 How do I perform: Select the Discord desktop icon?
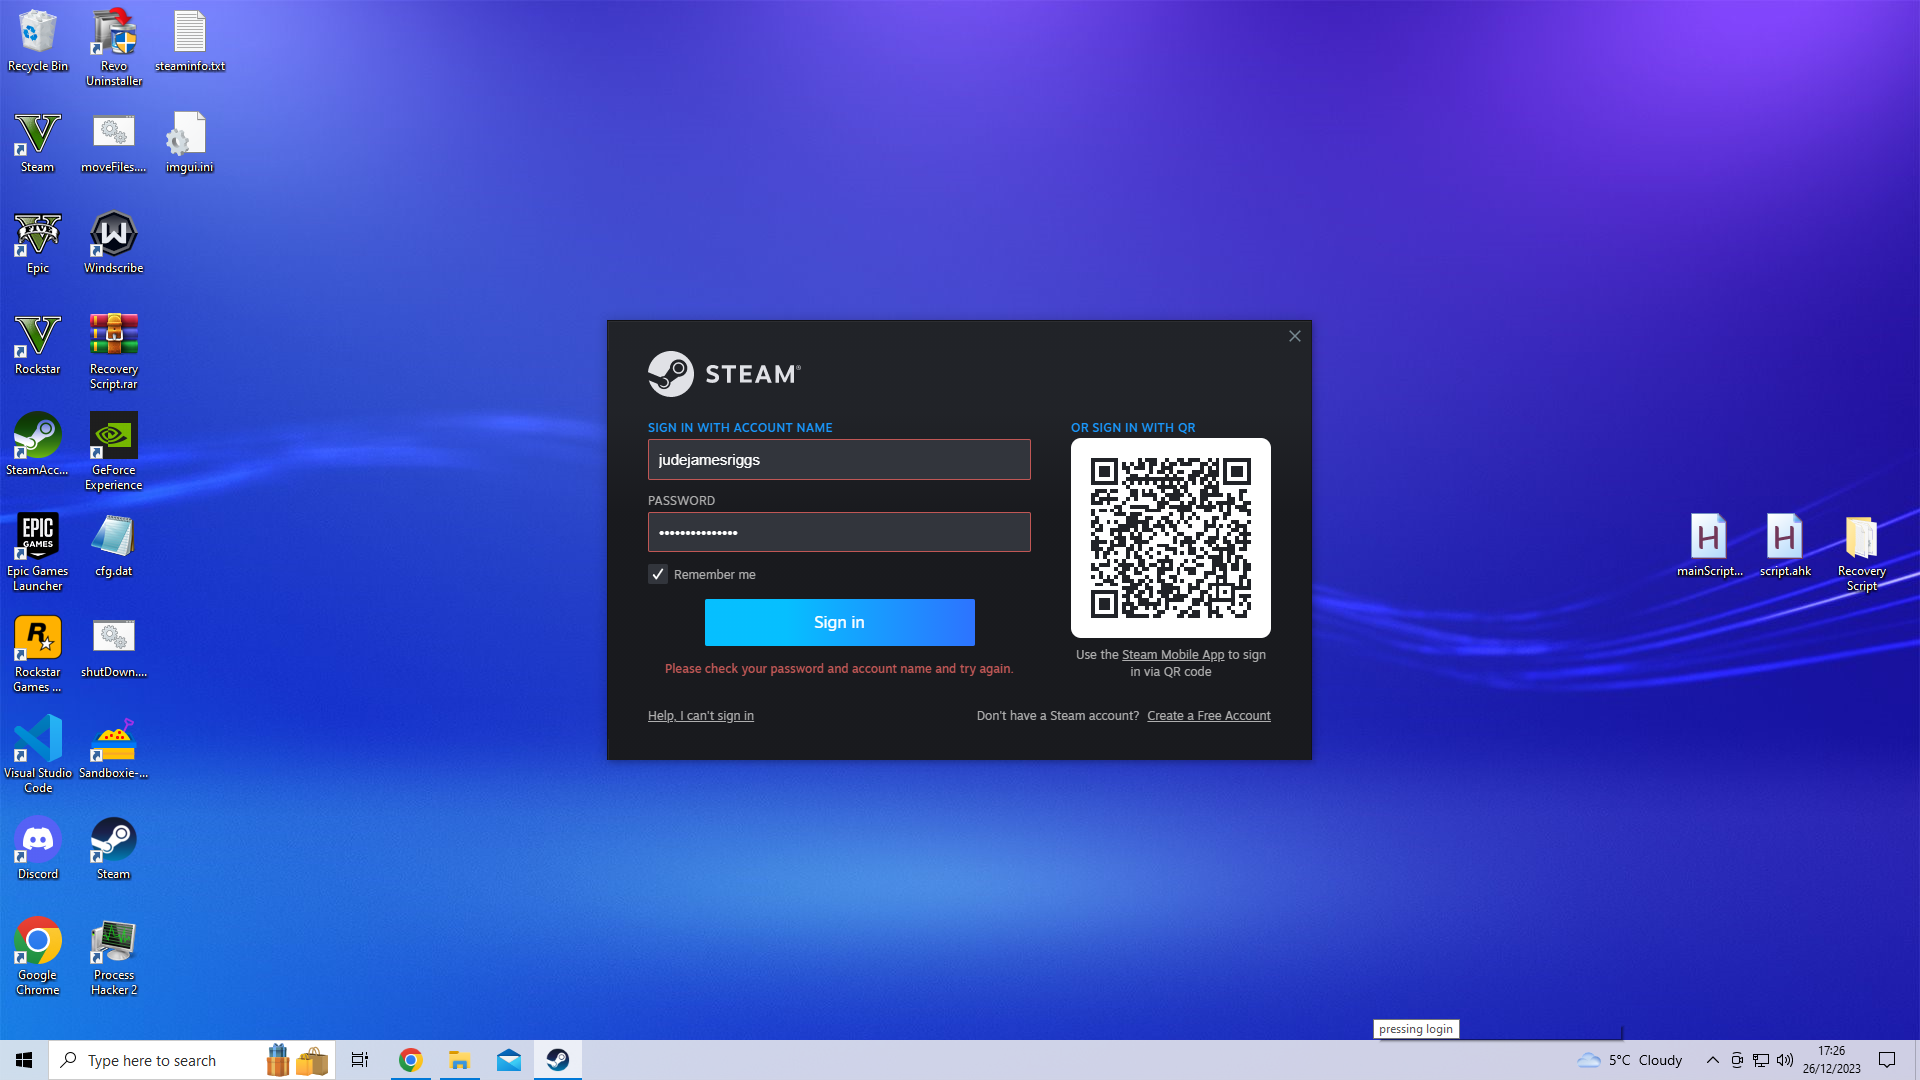point(37,847)
